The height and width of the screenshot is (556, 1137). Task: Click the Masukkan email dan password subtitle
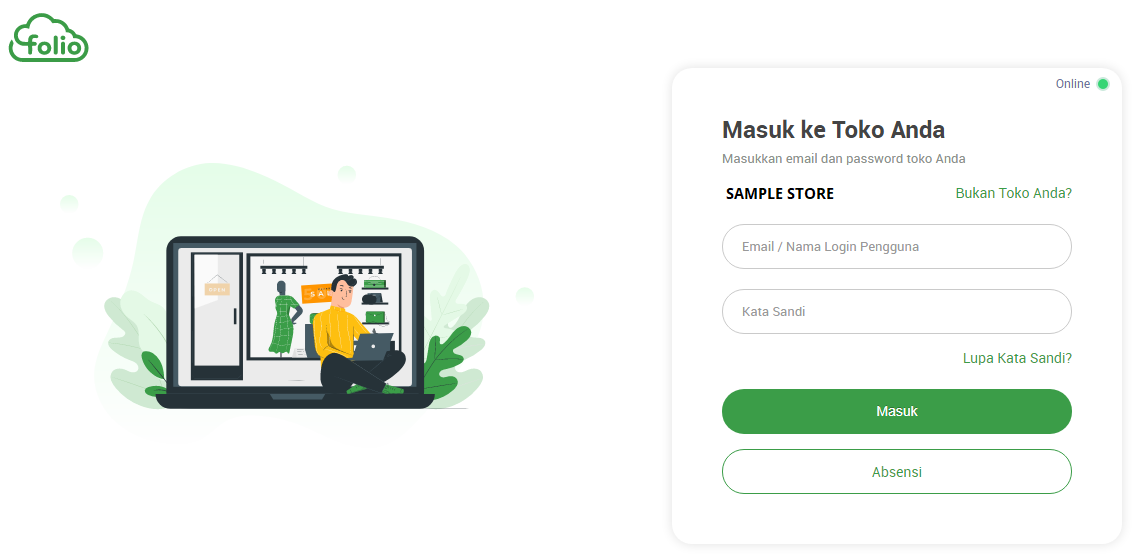click(843, 159)
